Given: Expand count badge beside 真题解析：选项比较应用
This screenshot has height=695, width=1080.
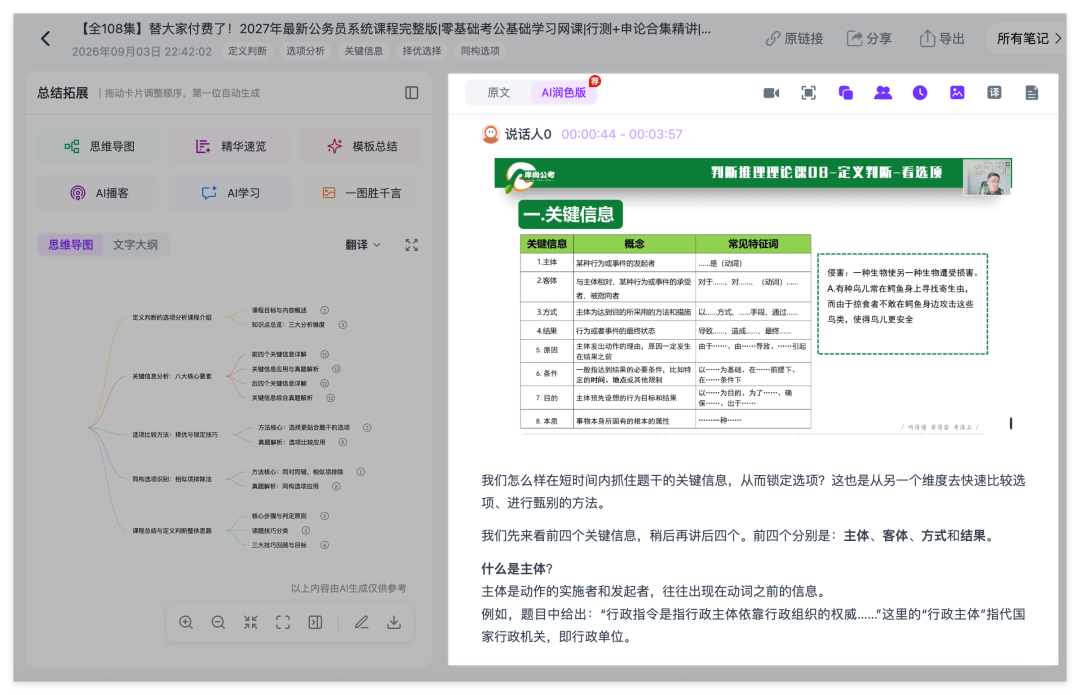Looking at the screenshot, I should pos(342,442).
